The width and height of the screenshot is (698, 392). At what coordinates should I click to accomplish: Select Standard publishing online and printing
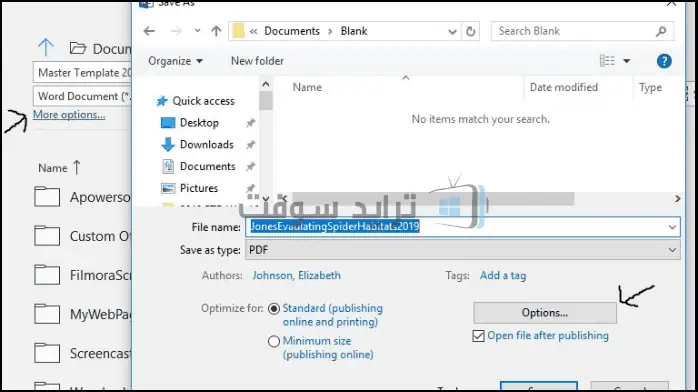click(274, 308)
